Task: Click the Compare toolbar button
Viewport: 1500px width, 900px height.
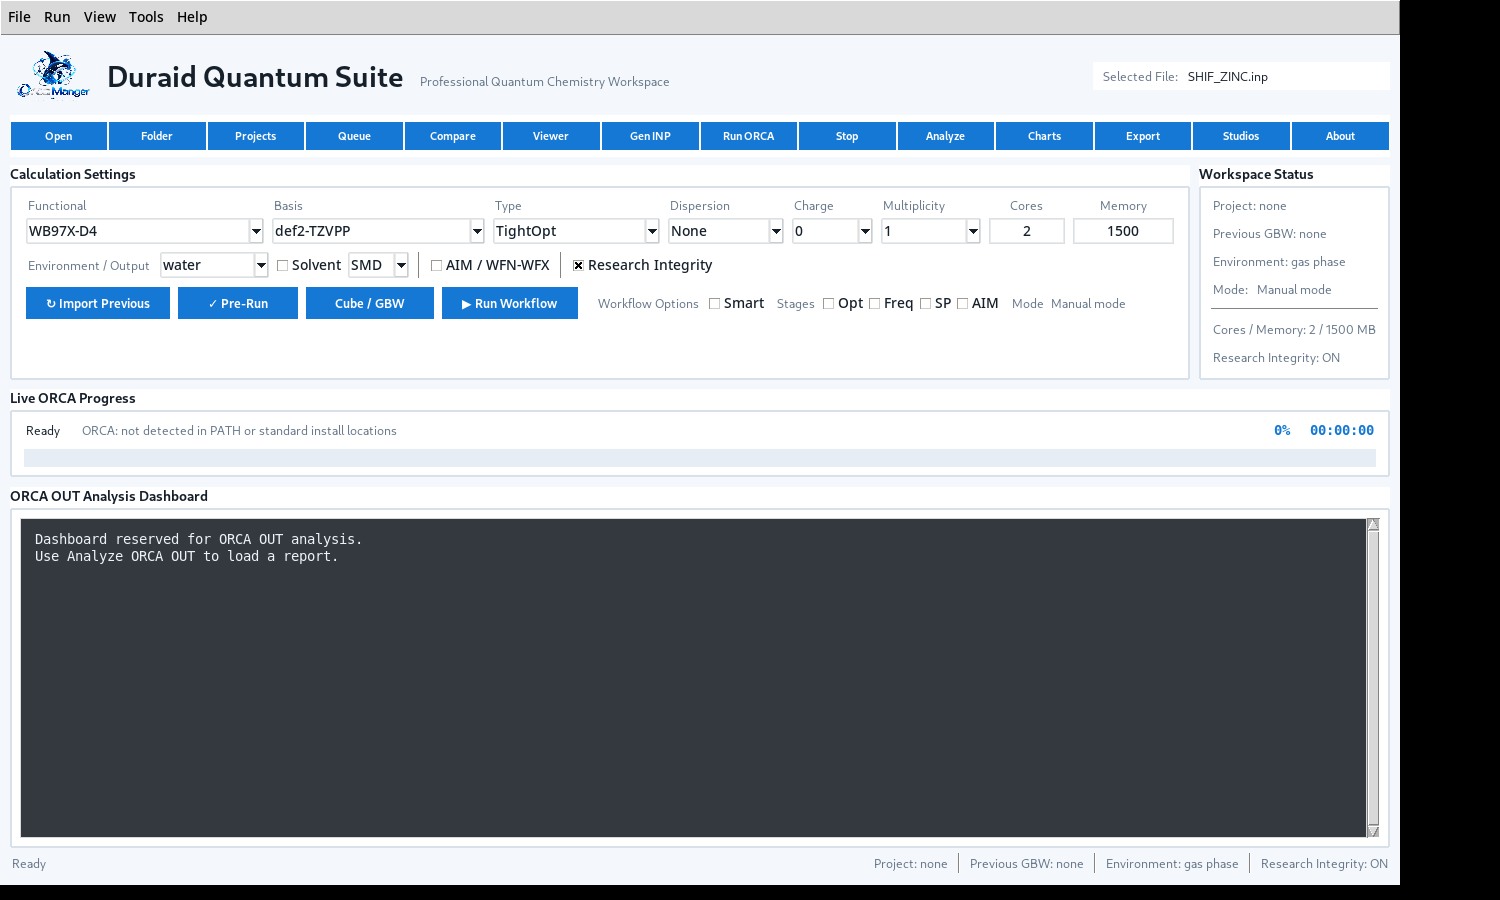Action: 453,136
